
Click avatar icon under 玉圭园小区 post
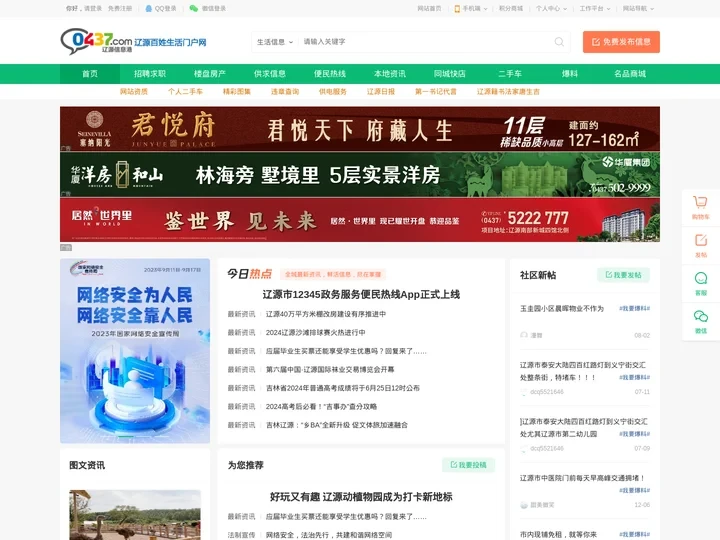click(x=523, y=335)
